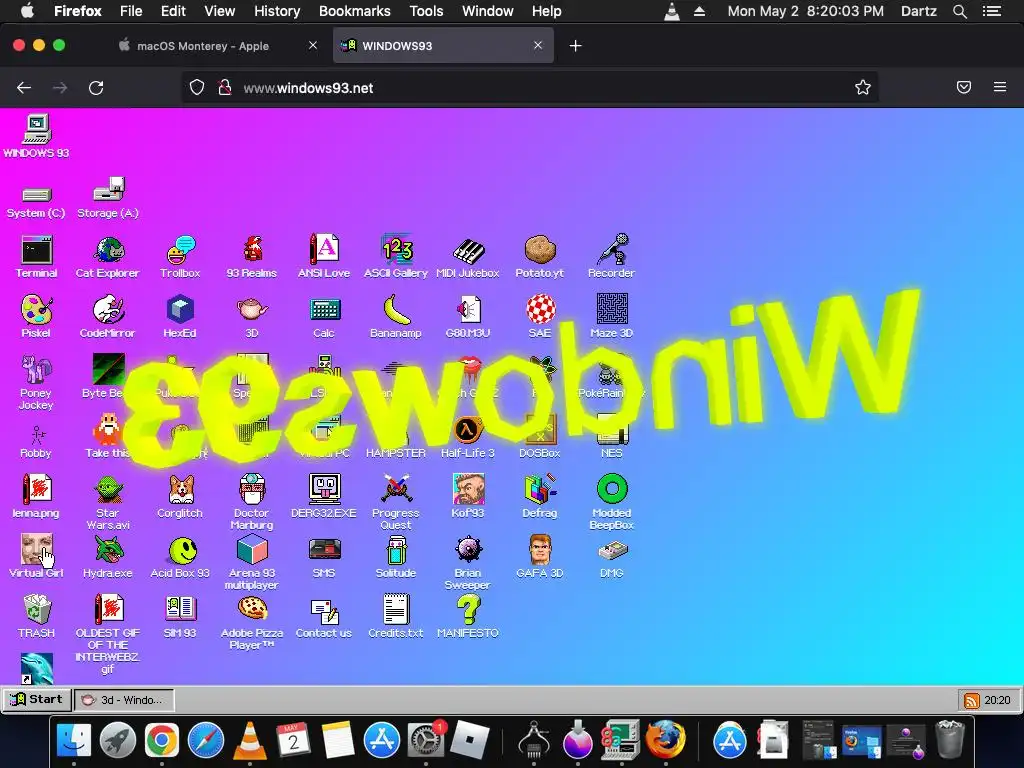Open the Trollbox chat icon
Screen dimensions: 1024x768
tap(180, 250)
